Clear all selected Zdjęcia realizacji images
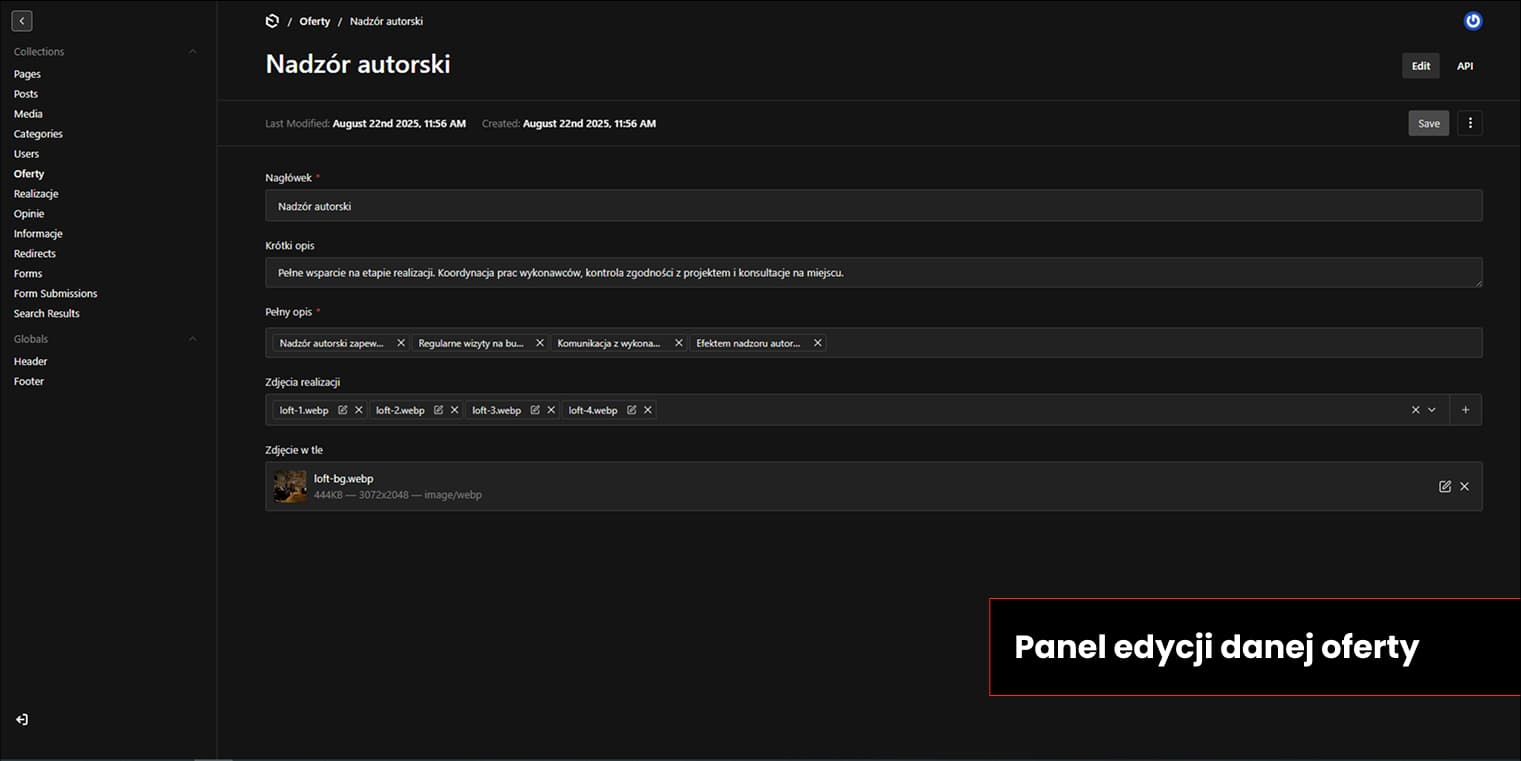 coord(1415,410)
